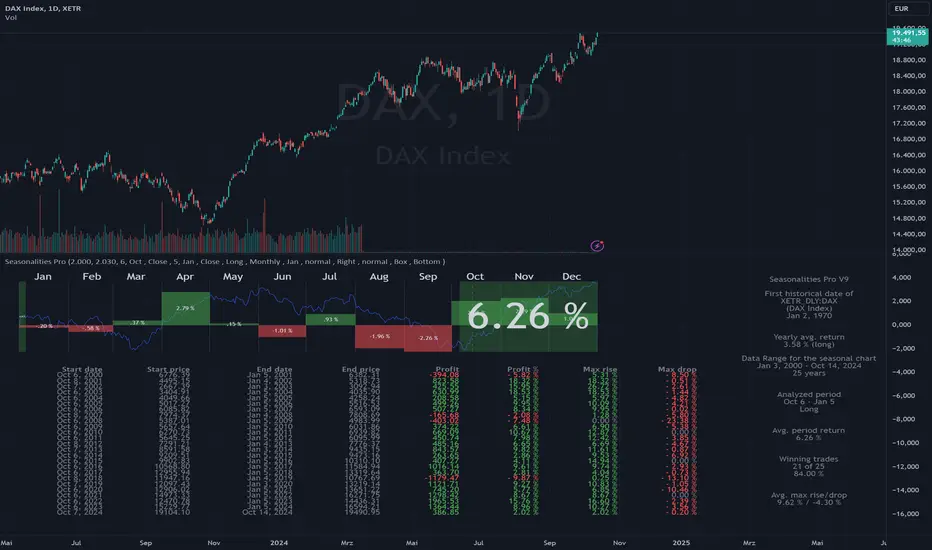Click the large 6.26 % highlighted period label
Viewport: 932px width, 550px height.
pyautogui.click(x=528, y=316)
